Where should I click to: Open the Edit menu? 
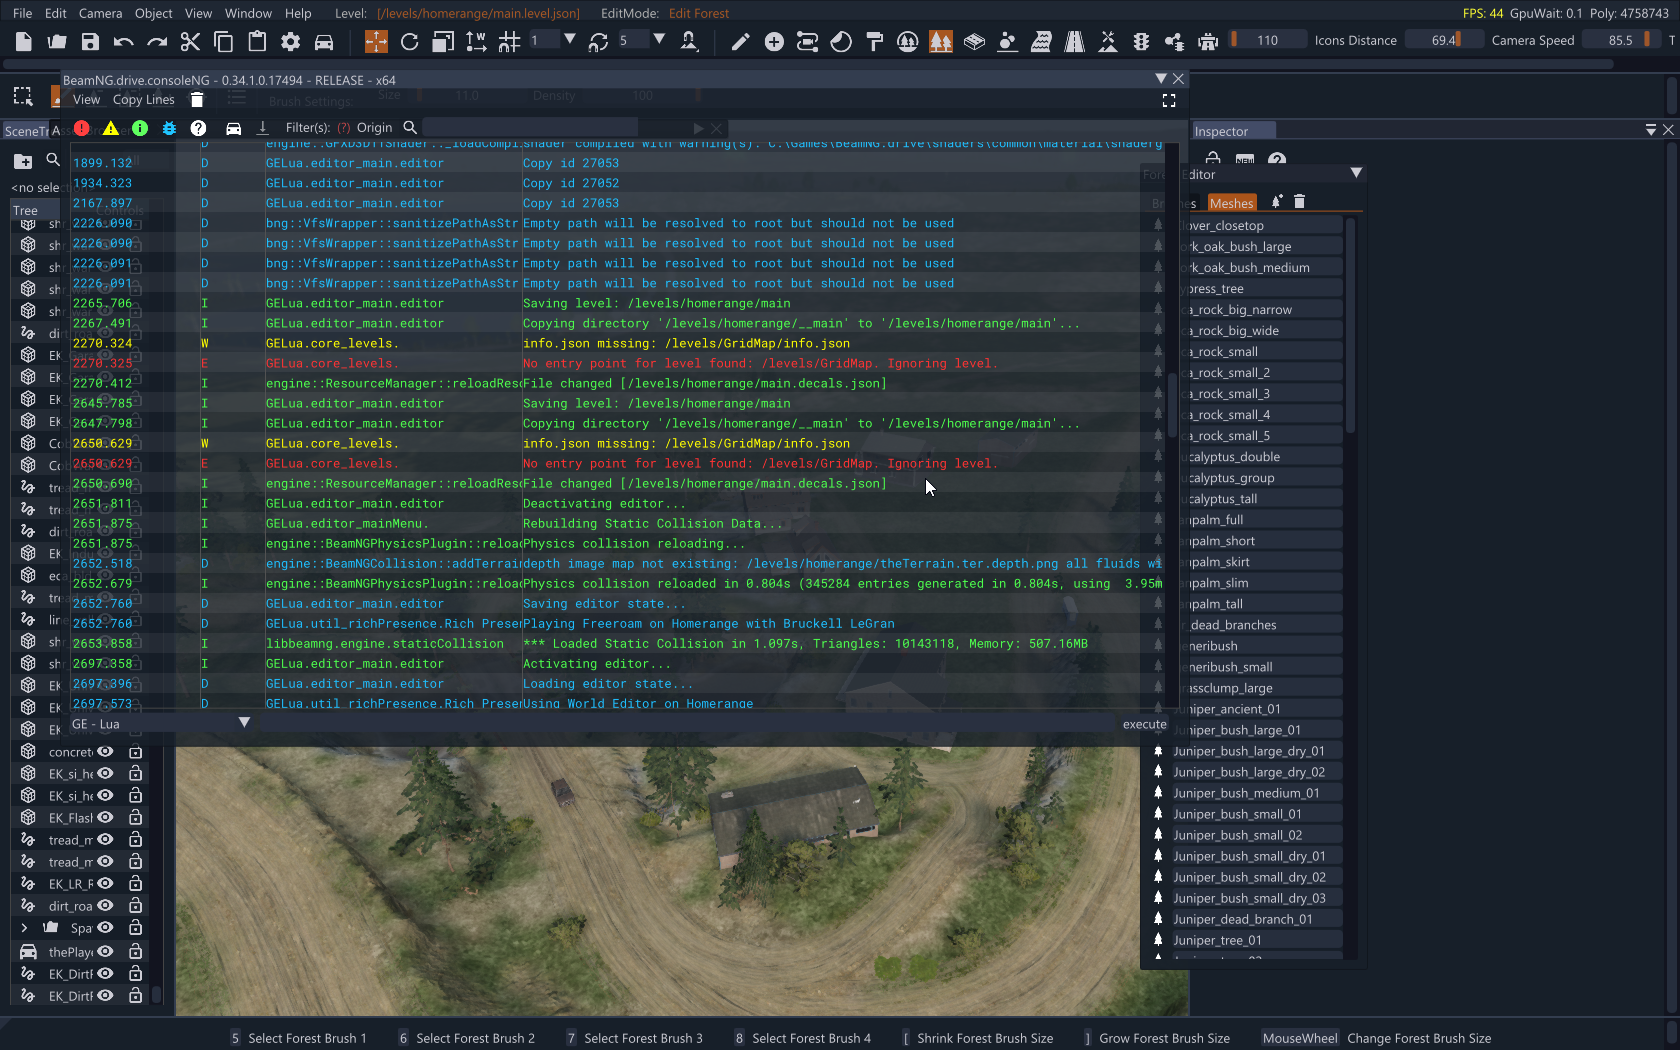(56, 13)
